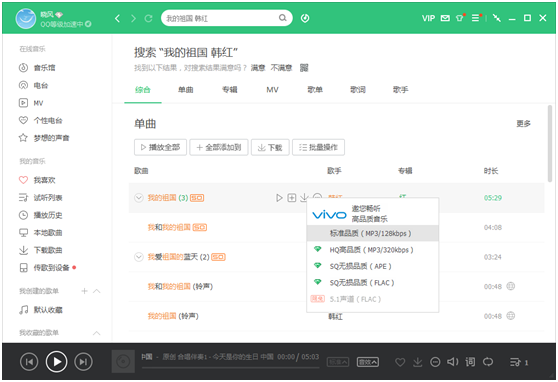Viewport: 558px width, 382px height.
Task: Add 我的祖国 (3) to playlist with plus icon
Action: [x=291, y=198]
